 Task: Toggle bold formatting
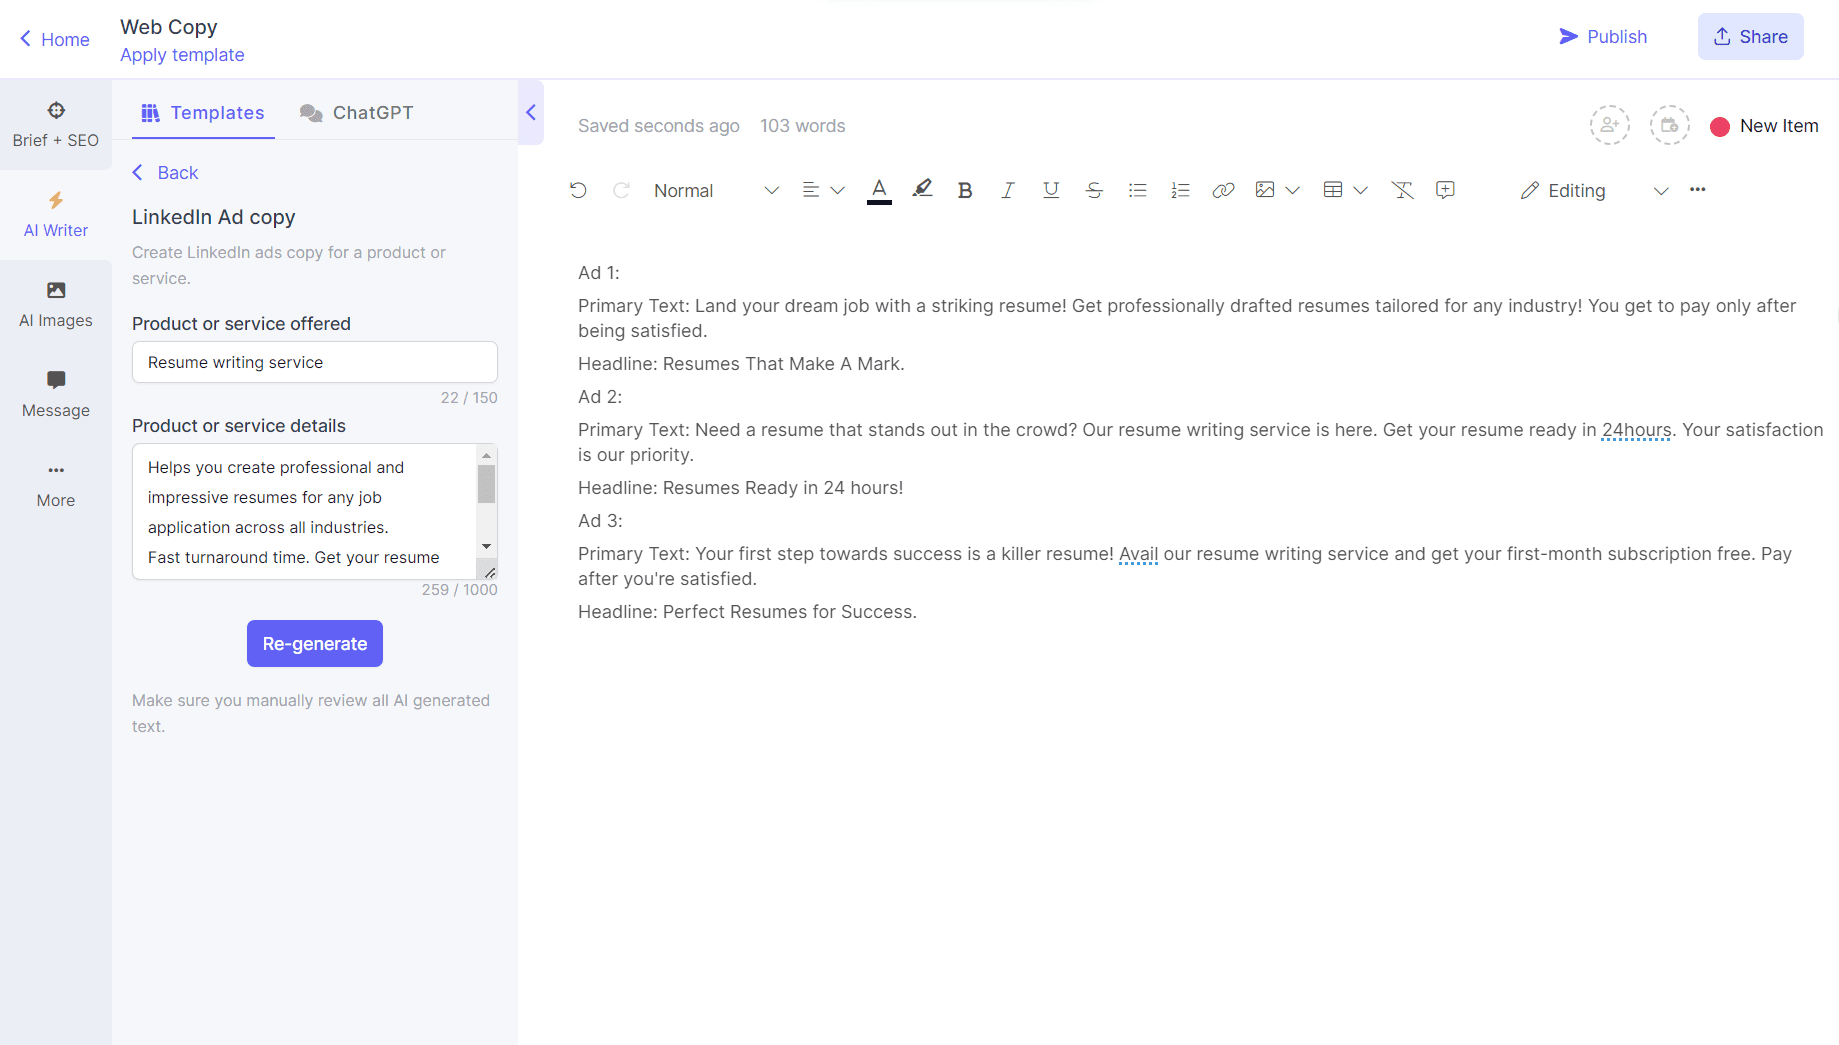(x=964, y=190)
